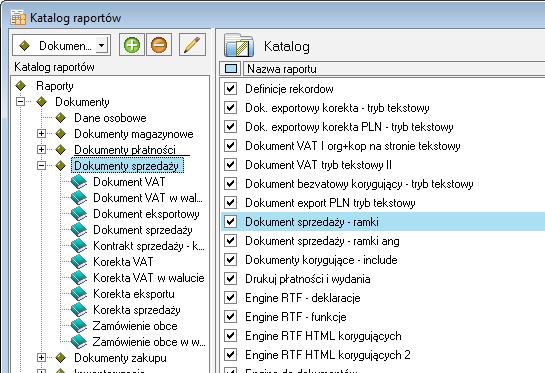Click diamond icon of Dane osobowe
The width and height of the screenshot is (545, 373).
(61, 117)
